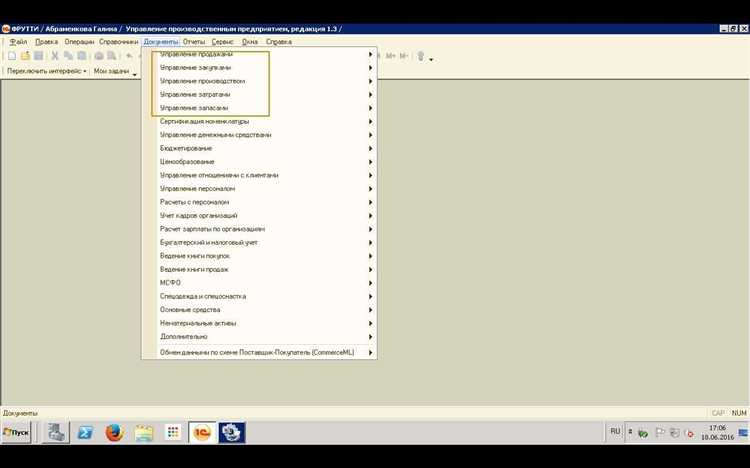
Task: Launch PowerShell from the taskbar
Action: (86, 433)
